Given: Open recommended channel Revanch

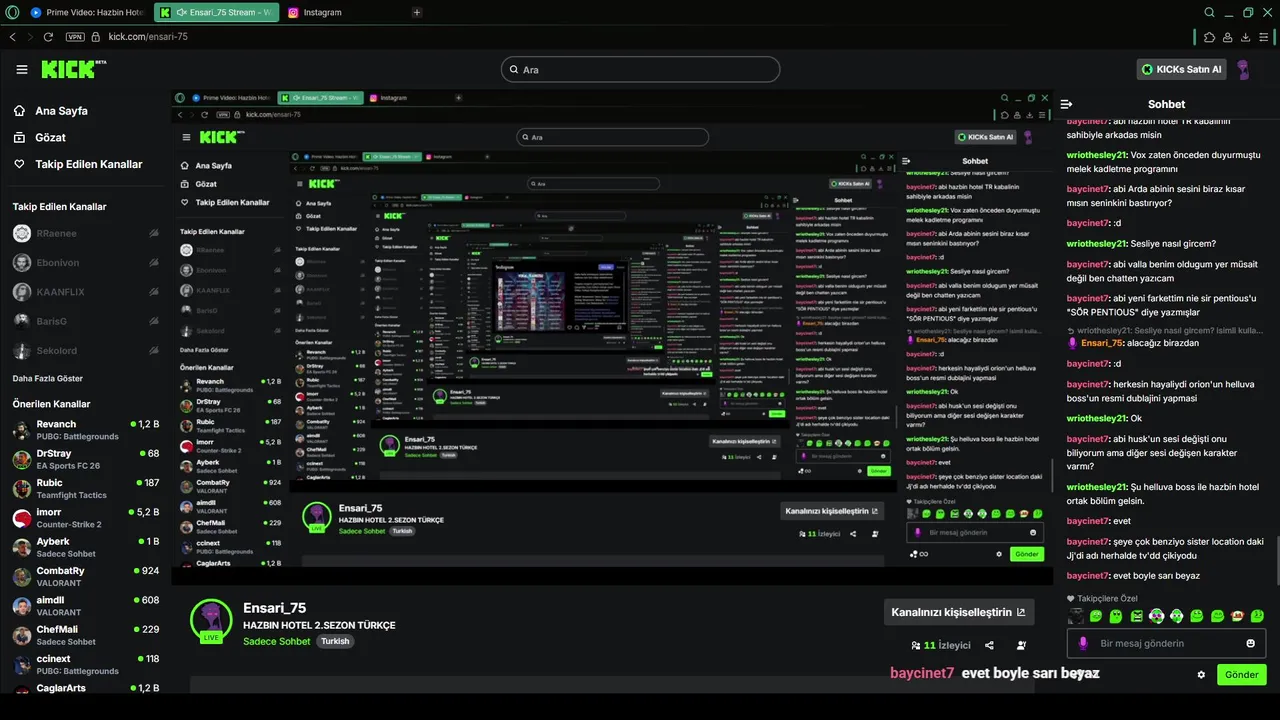Looking at the screenshot, I should point(84,430).
